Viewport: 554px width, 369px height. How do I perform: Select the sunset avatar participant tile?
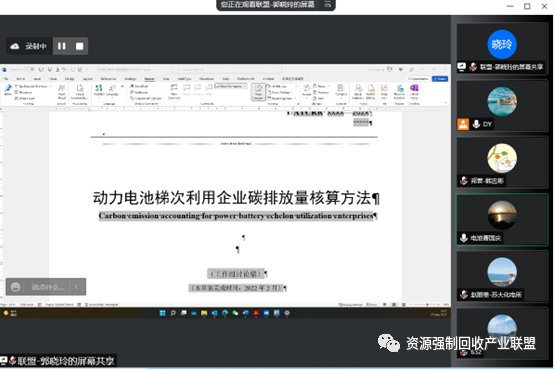(502, 219)
